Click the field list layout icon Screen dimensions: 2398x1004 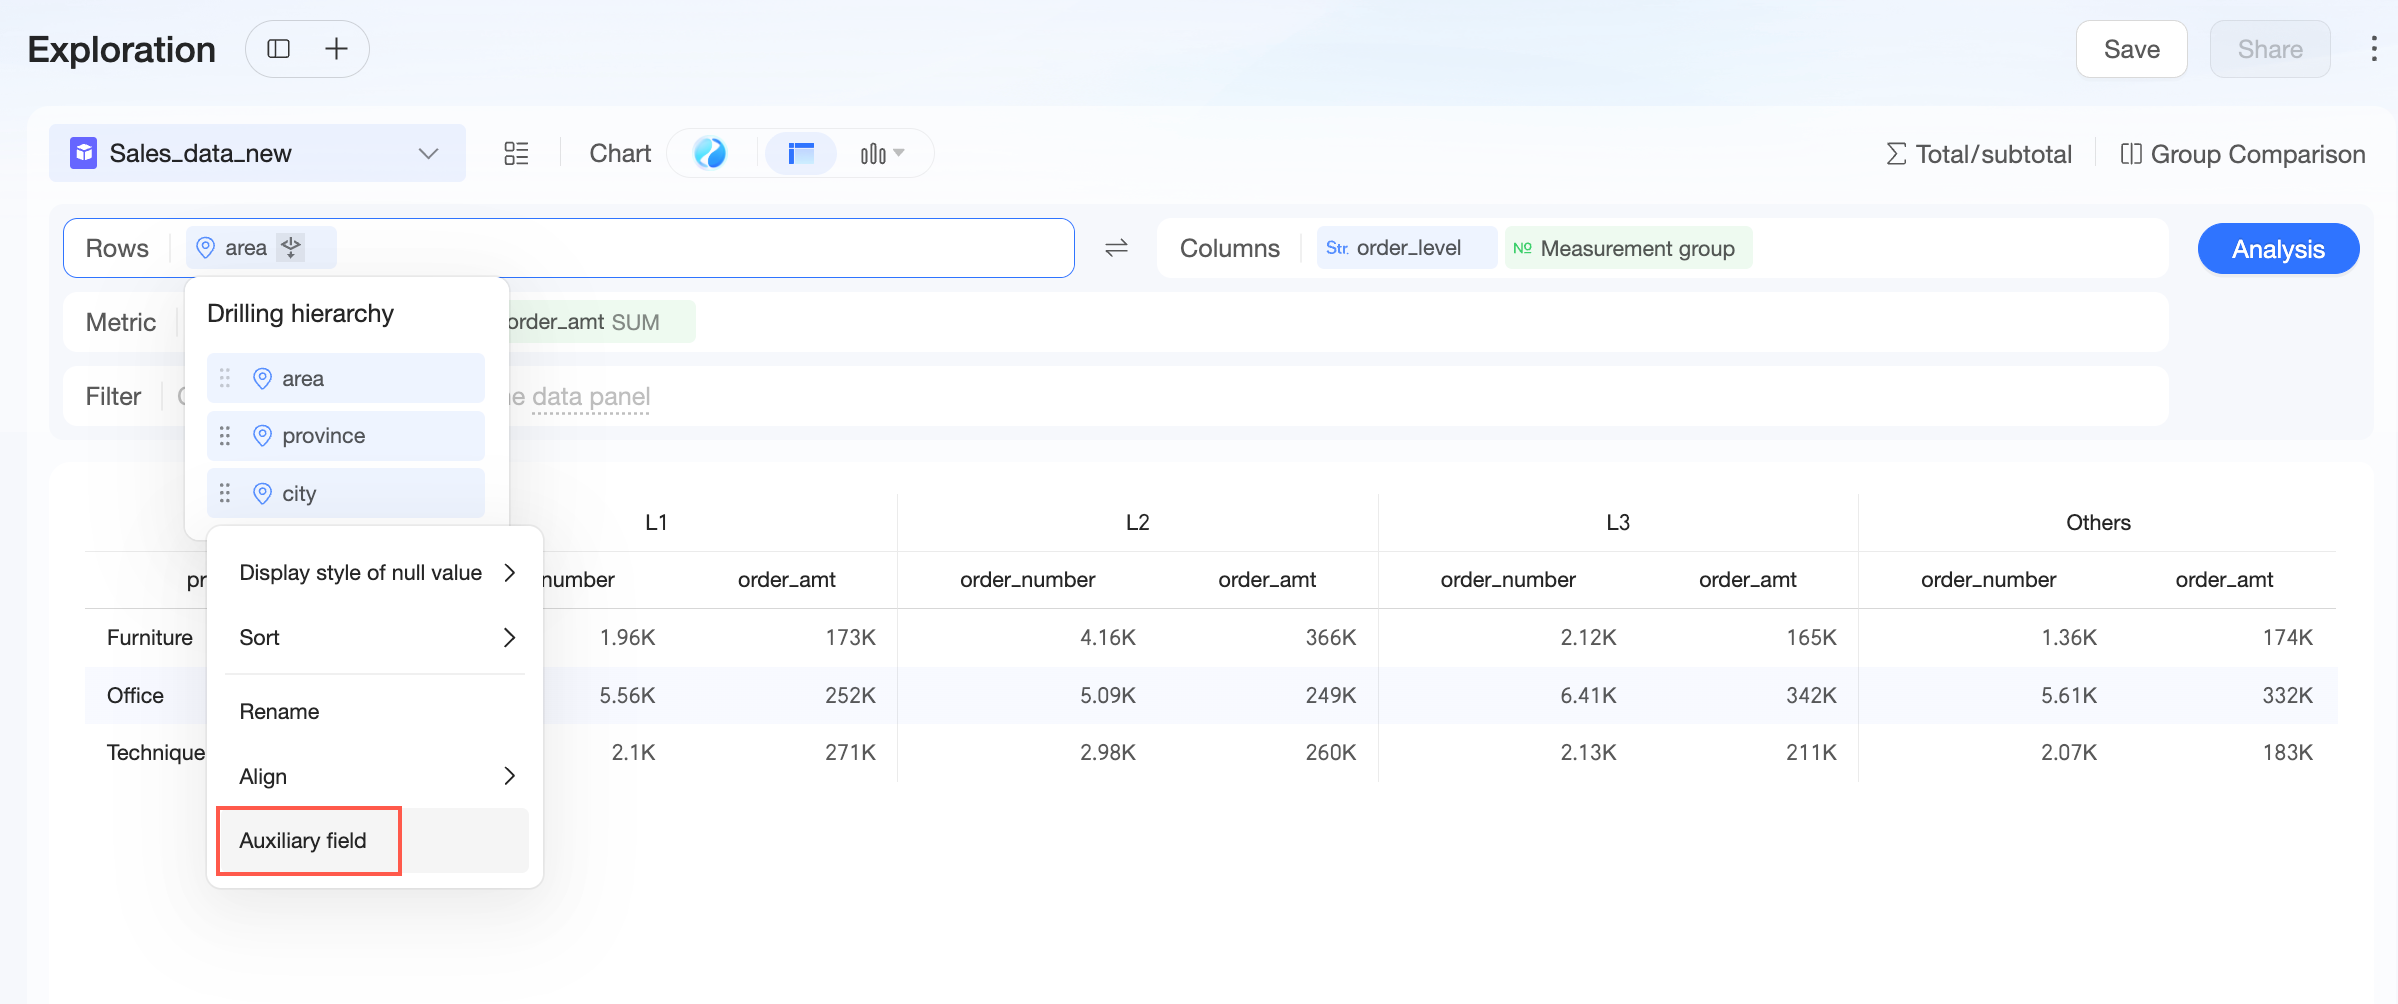pos(516,153)
